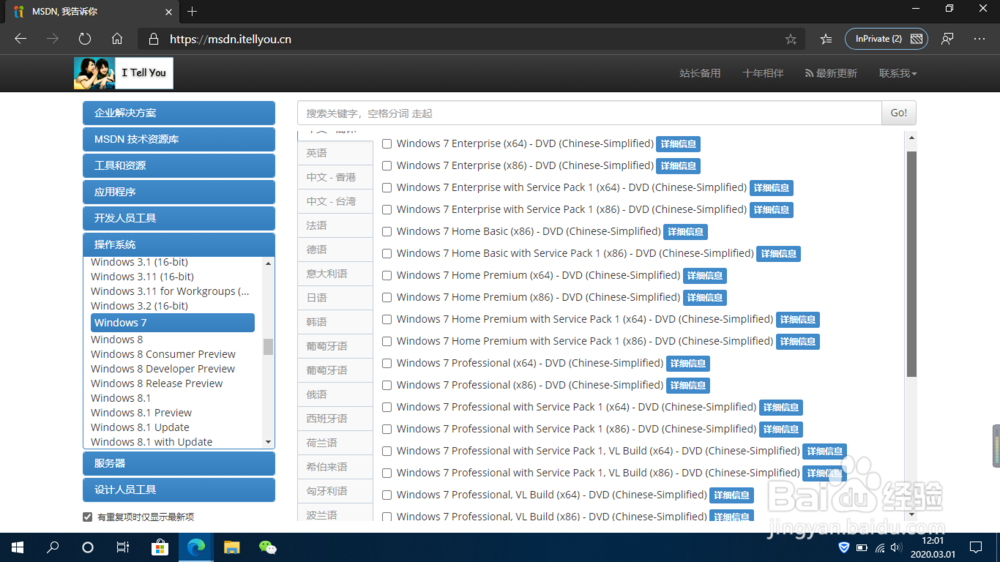Click the browser address bar URL
The image size is (1000, 562).
[x=230, y=39]
